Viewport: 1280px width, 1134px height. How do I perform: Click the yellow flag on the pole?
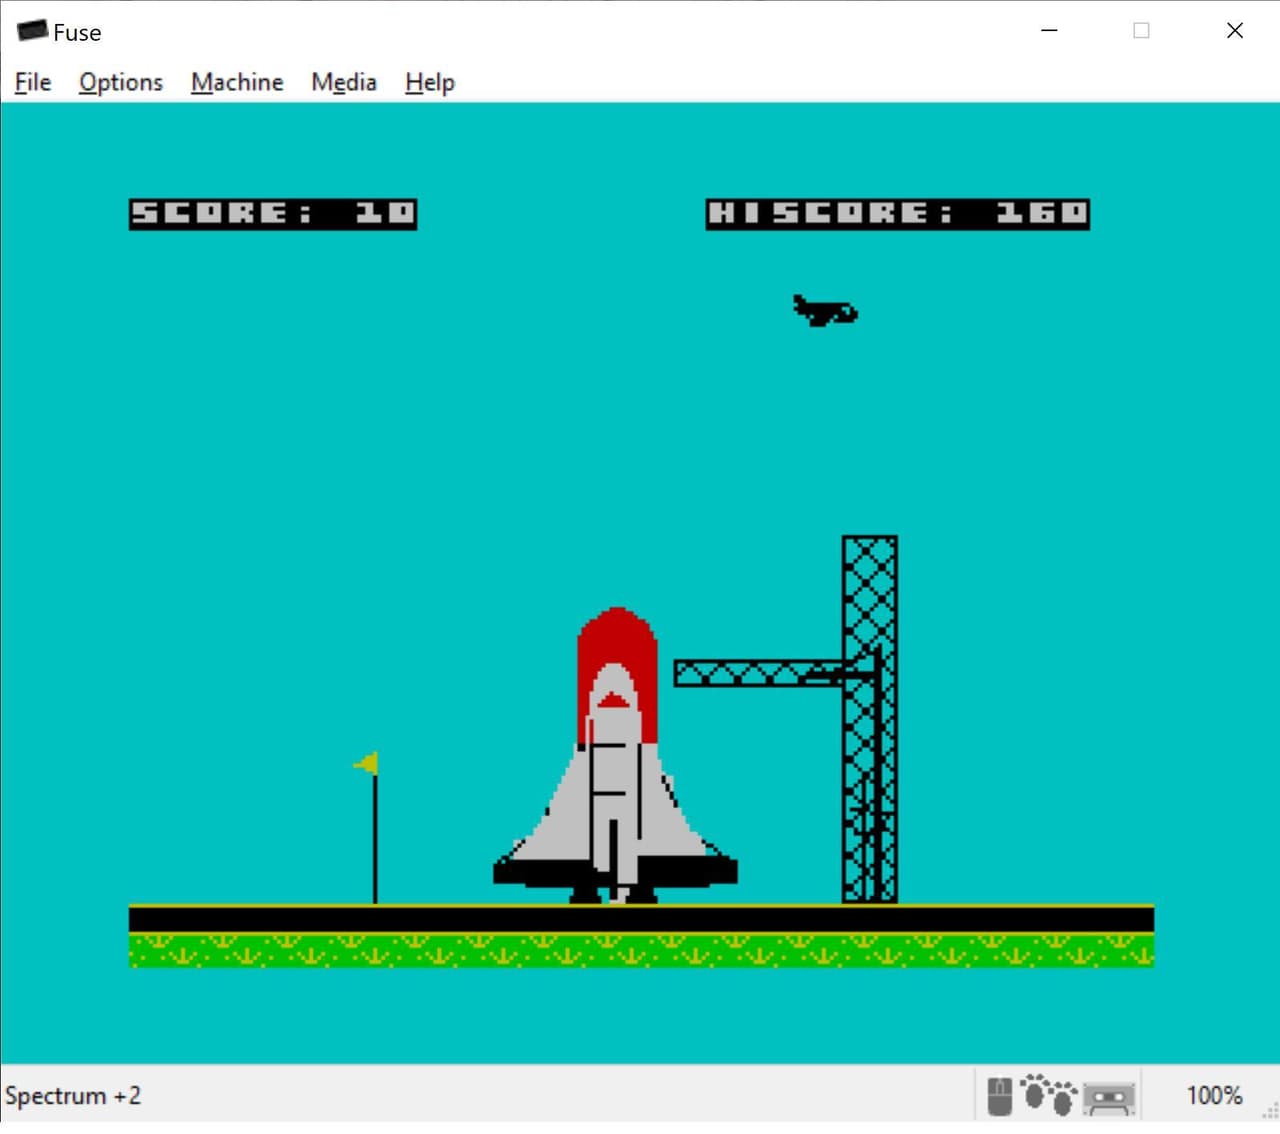[x=366, y=764]
